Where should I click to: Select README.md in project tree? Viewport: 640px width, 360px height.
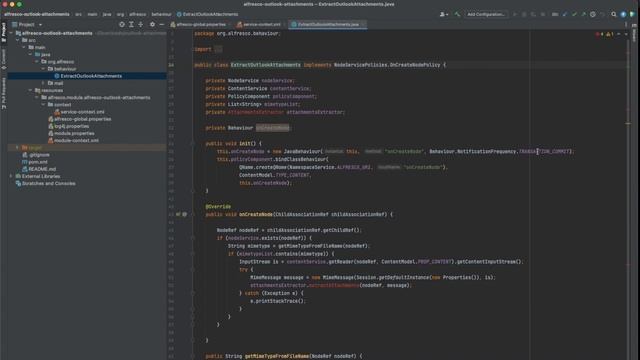tap(42, 169)
